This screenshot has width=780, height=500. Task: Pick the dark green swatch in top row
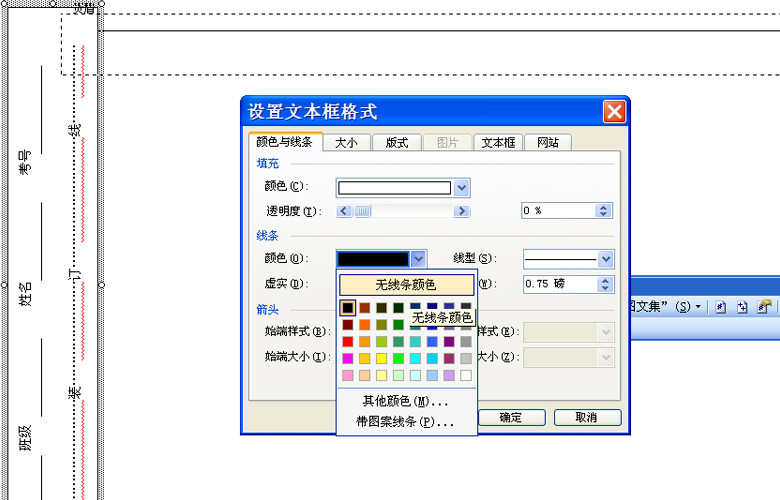pyautogui.click(x=398, y=308)
